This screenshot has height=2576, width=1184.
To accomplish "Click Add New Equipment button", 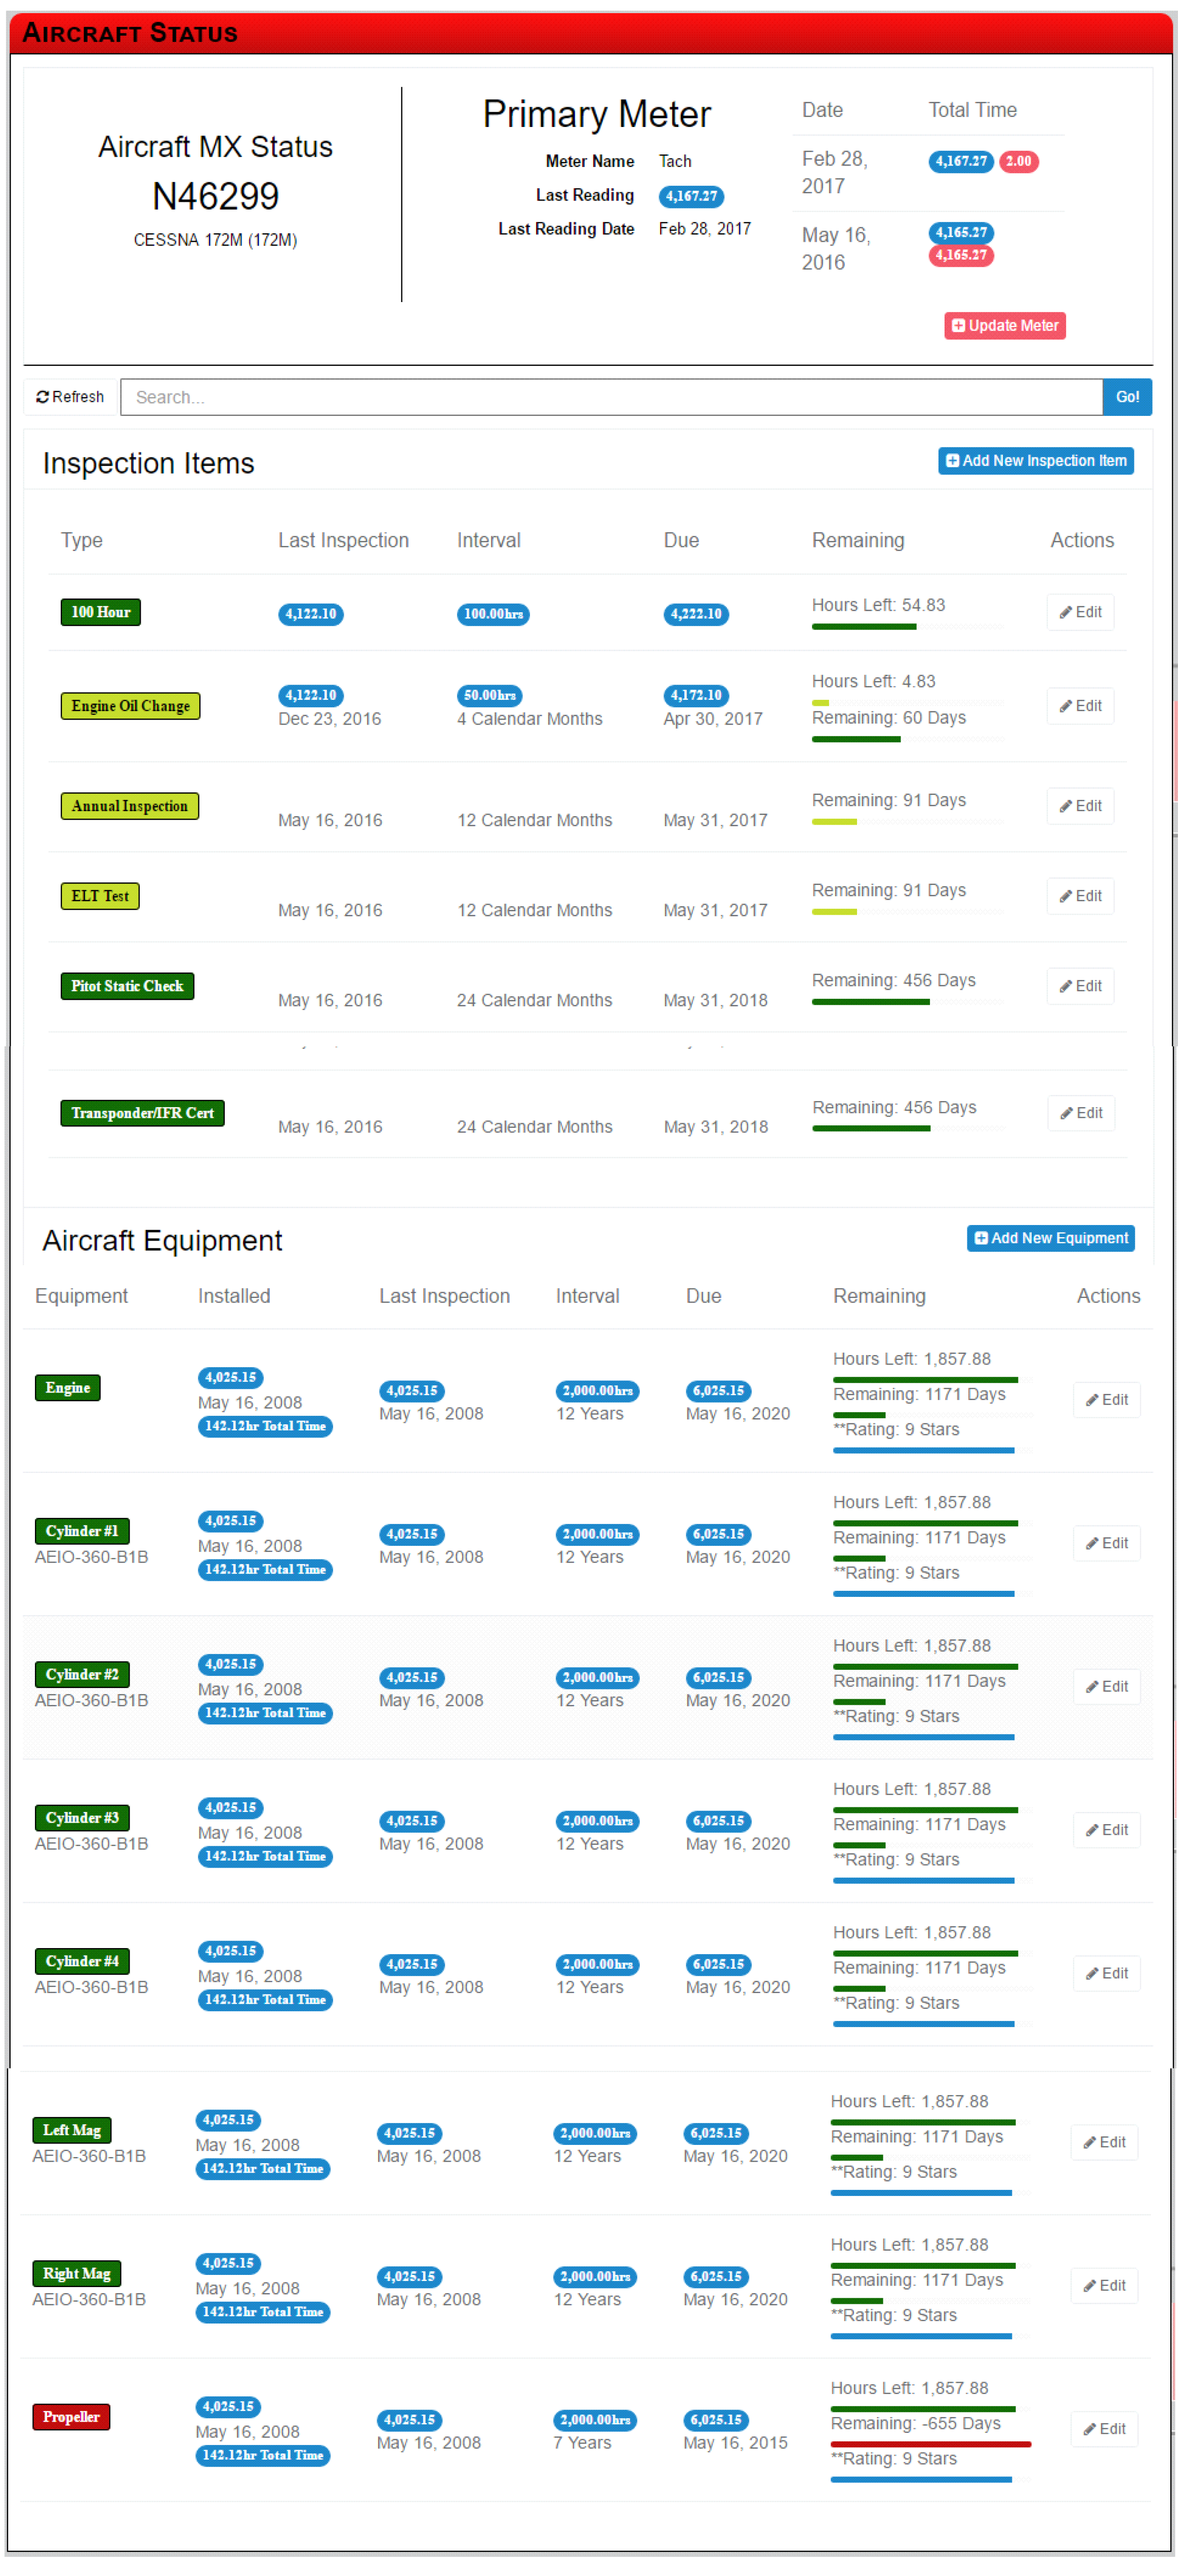I will pos(1050,1238).
